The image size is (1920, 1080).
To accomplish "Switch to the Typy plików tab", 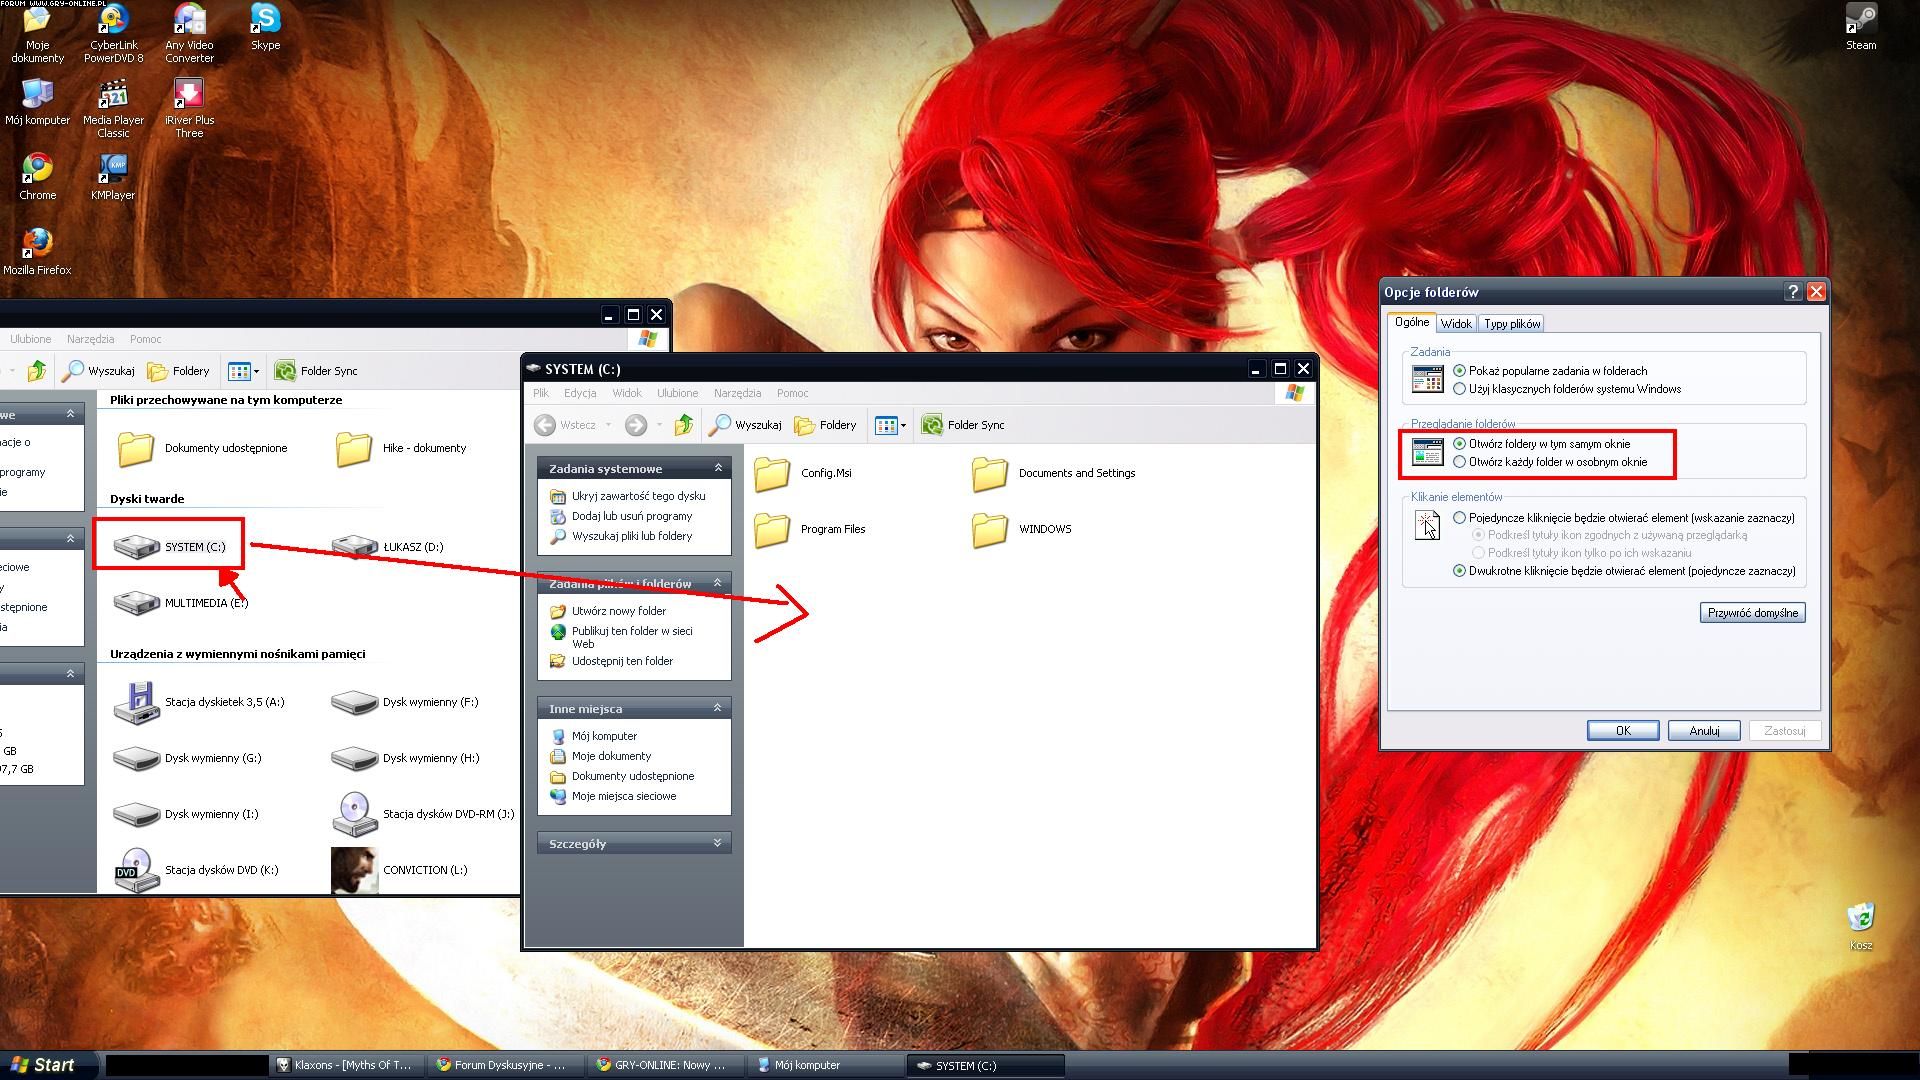I will click(x=1512, y=324).
